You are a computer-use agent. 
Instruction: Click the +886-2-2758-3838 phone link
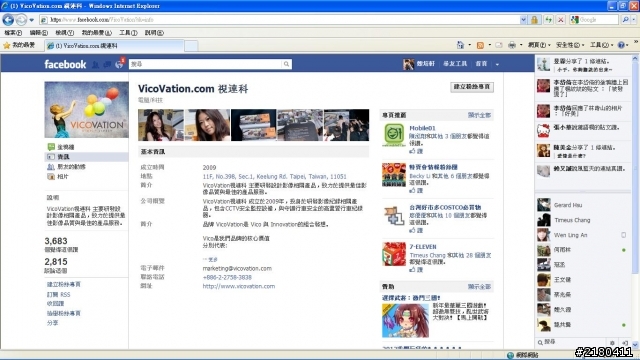click(x=227, y=277)
